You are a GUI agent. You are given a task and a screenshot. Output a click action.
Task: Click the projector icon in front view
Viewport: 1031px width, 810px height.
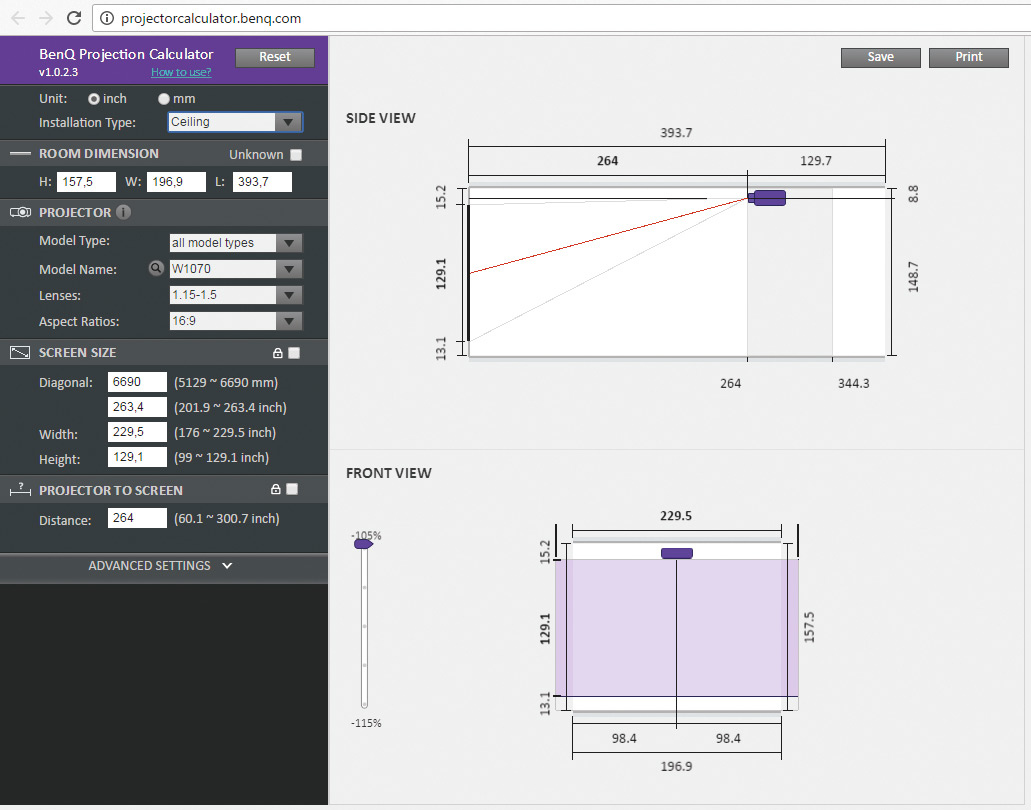pos(677,553)
